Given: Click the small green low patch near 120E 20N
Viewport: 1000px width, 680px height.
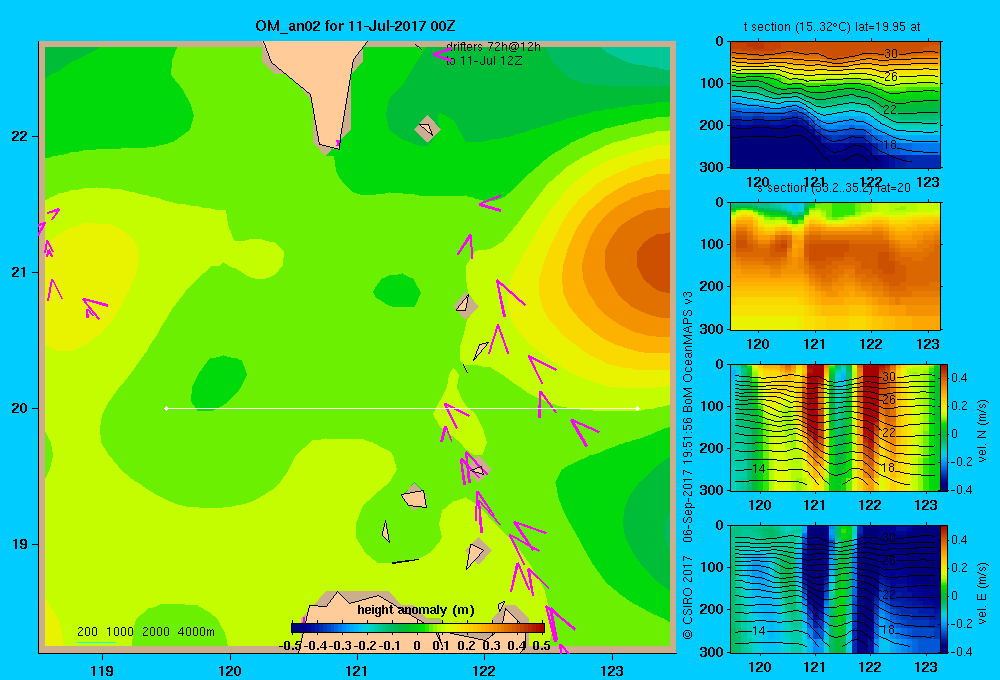Looking at the screenshot, I should [219, 383].
